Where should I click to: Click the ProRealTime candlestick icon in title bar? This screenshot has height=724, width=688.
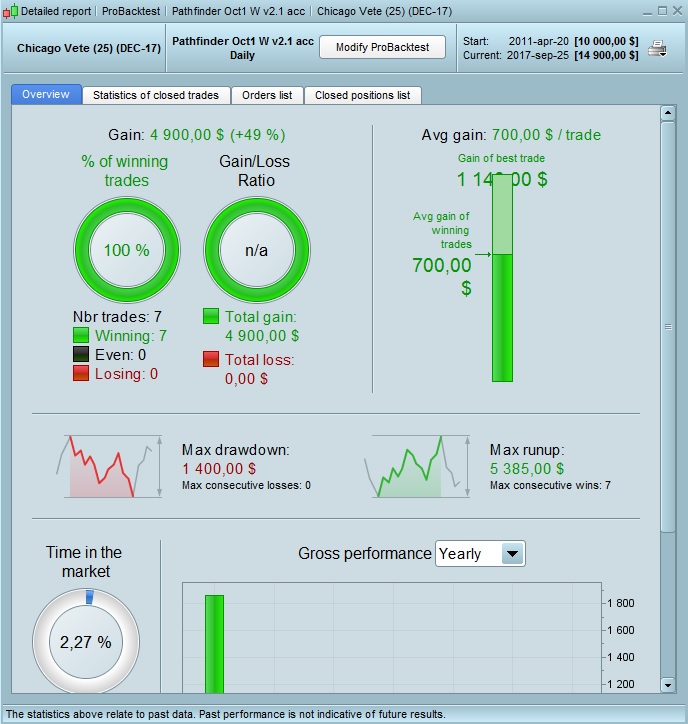pos(10,11)
